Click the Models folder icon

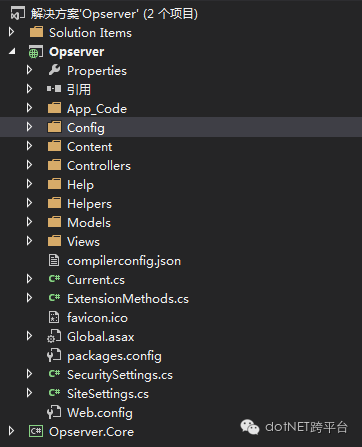54,222
